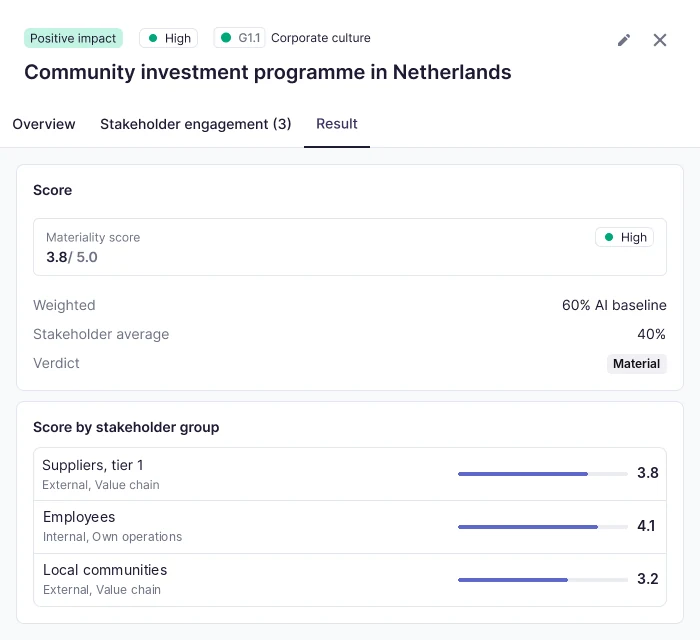Click the 4.1 Employees score value

(646, 526)
